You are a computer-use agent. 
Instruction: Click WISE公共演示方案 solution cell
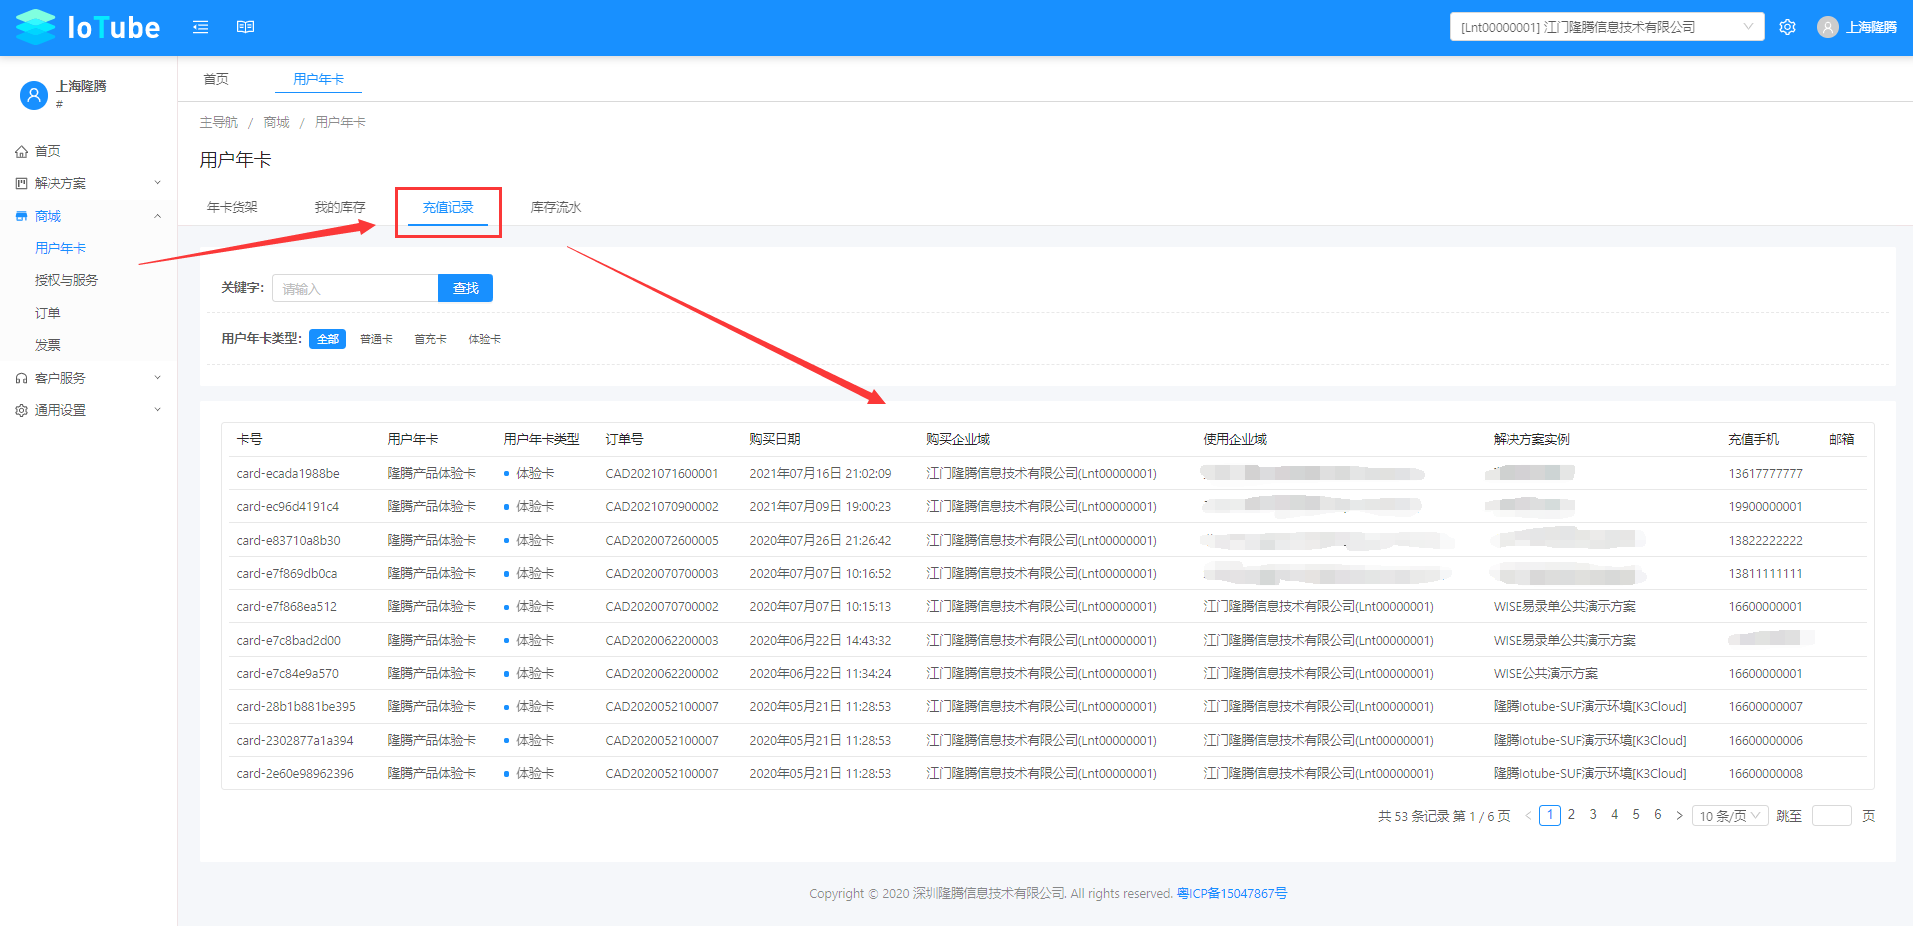click(x=1546, y=674)
